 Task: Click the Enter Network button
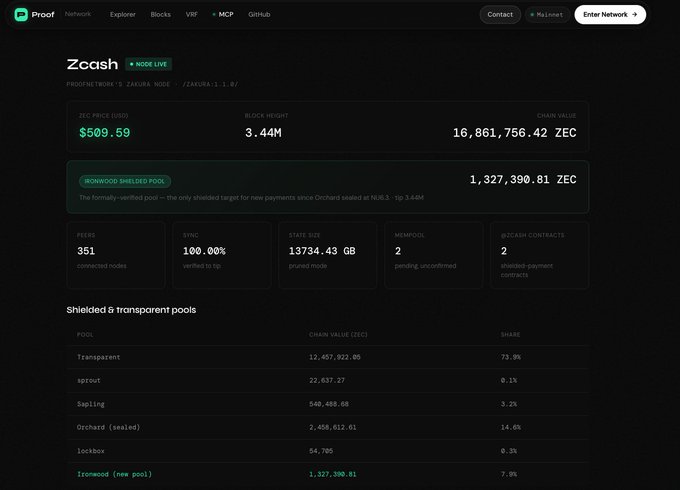610,15
